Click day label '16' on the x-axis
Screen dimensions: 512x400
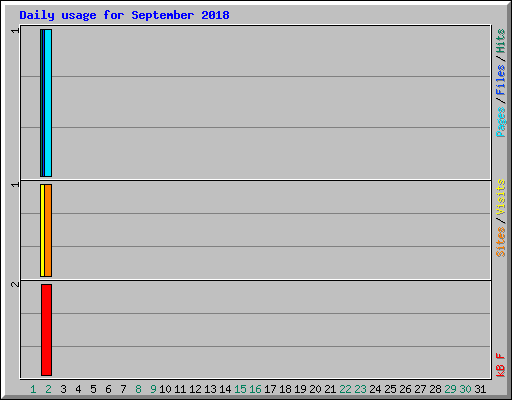coord(255,389)
